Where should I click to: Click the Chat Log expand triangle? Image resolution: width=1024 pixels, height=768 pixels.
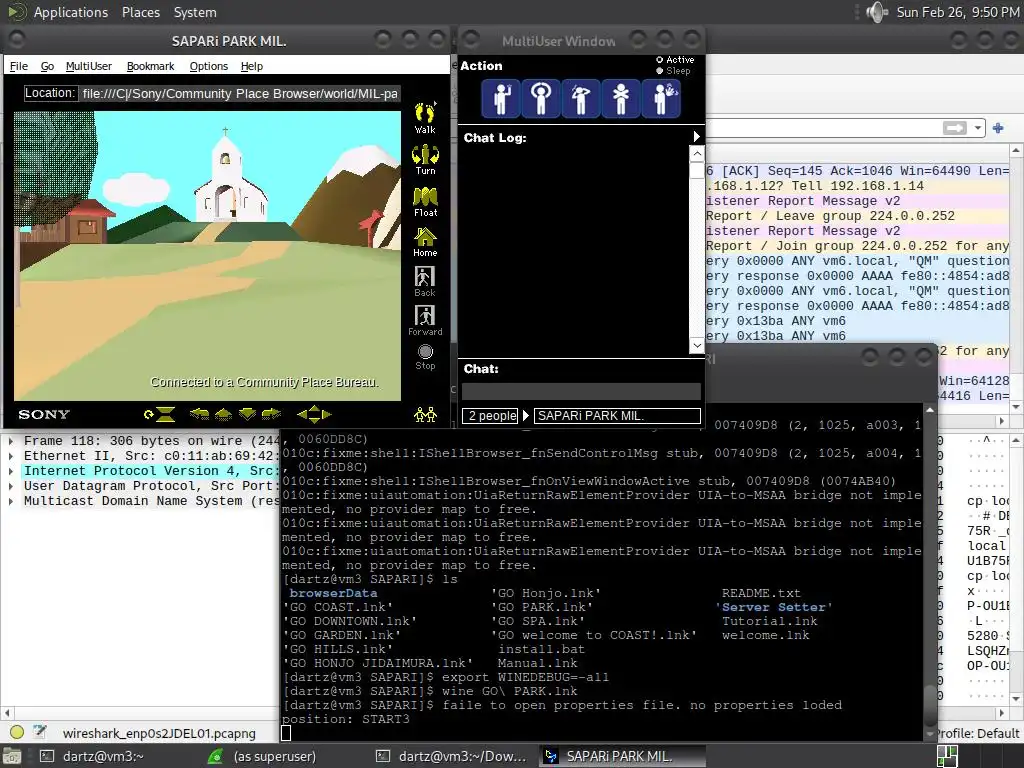[696, 136]
